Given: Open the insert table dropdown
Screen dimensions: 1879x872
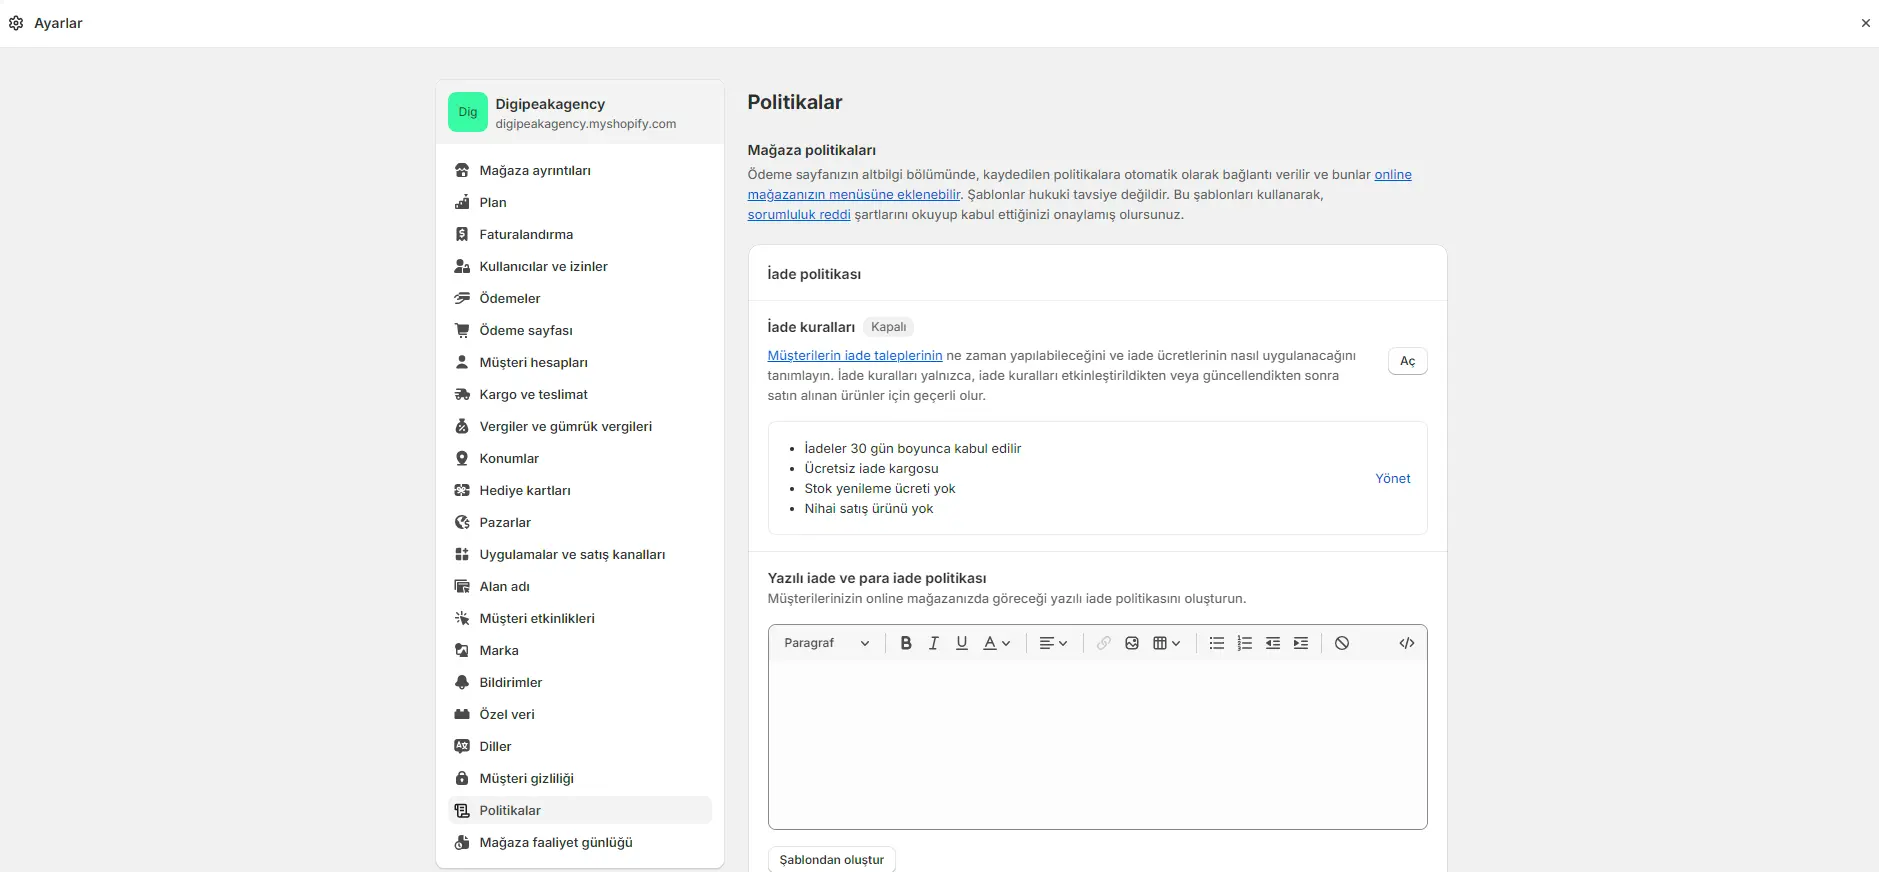Looking at the screenshot, I should (x=1167, y=643).
